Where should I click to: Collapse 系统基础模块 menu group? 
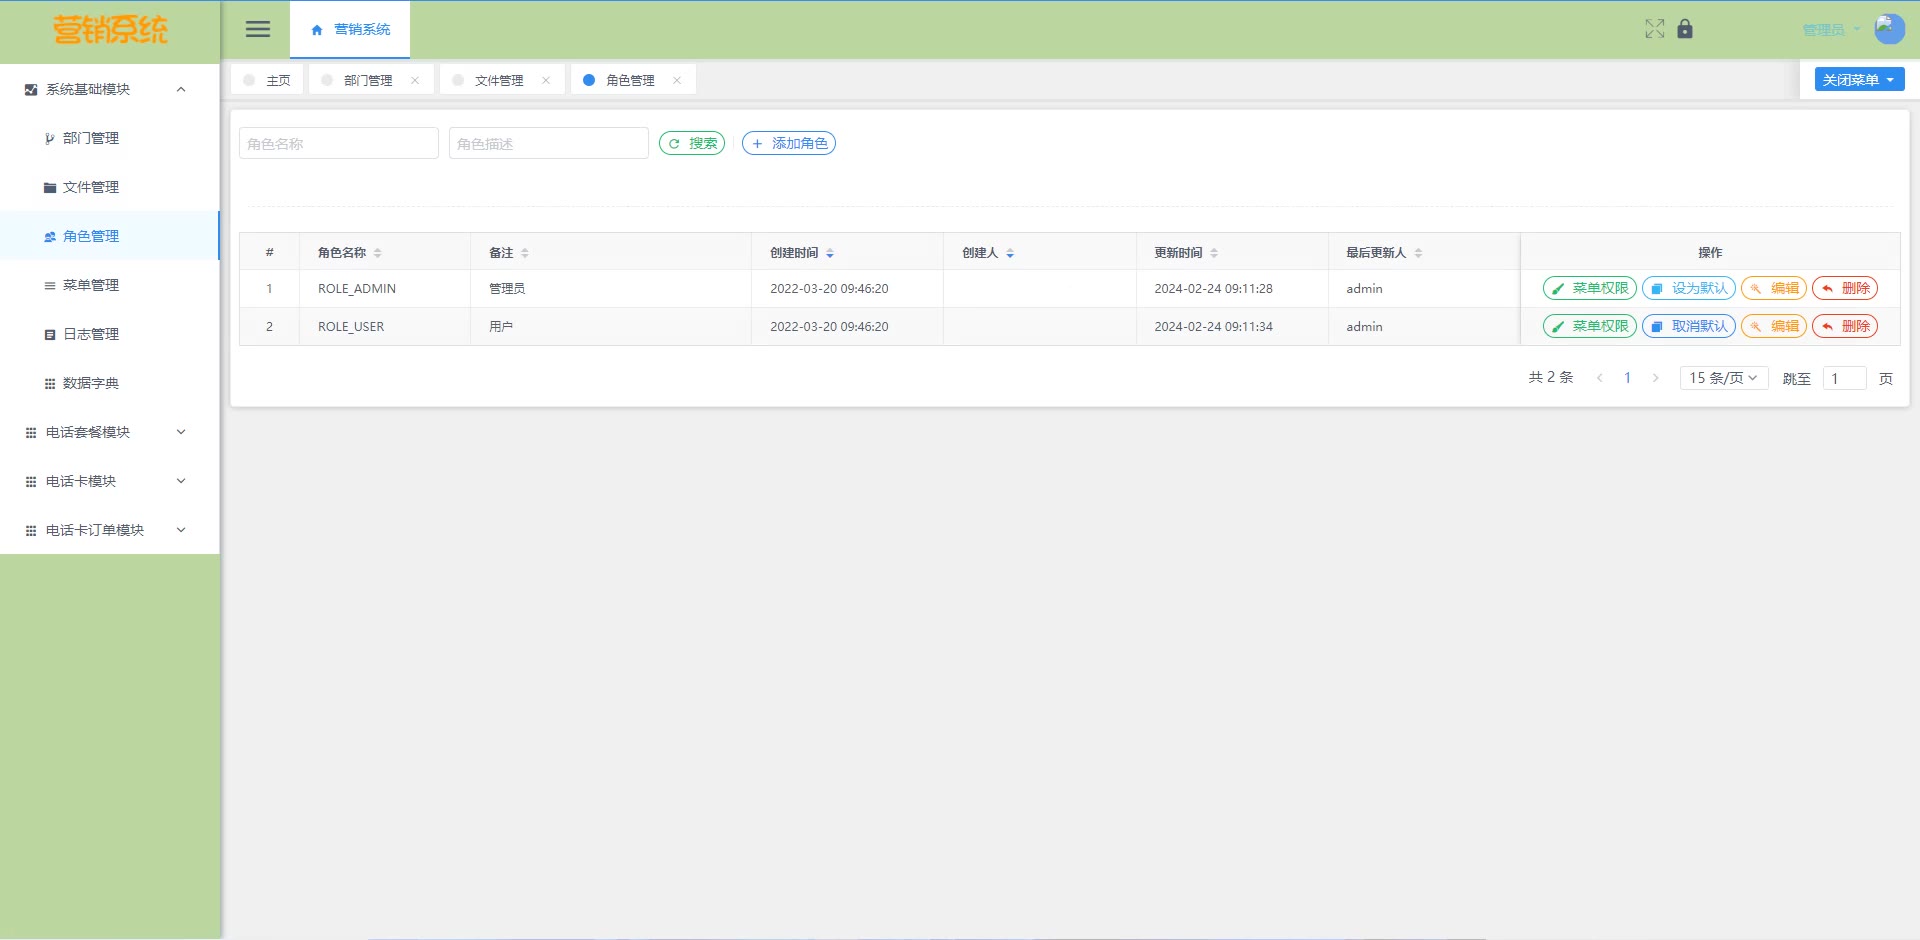pyautogui.click(x=110, y=89)
